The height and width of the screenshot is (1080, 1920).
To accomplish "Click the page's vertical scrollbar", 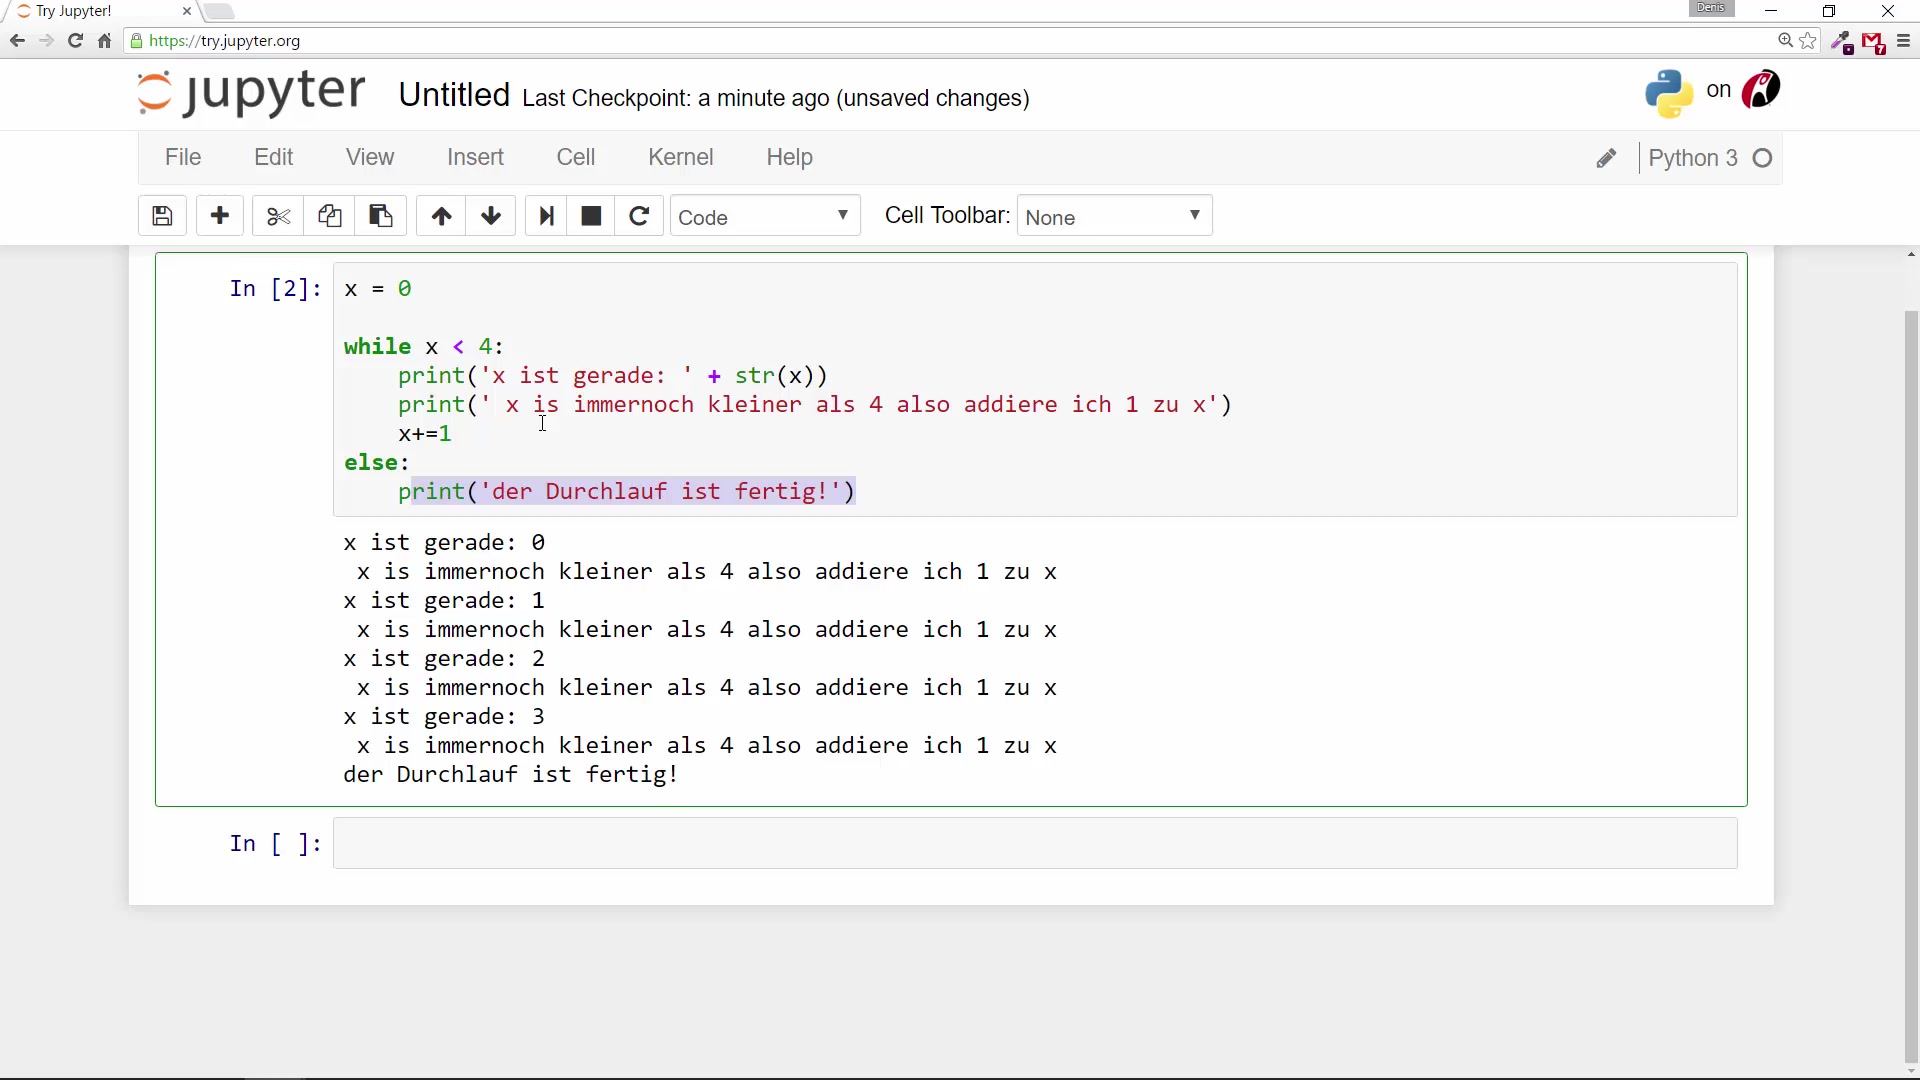I will point(1911,680).
